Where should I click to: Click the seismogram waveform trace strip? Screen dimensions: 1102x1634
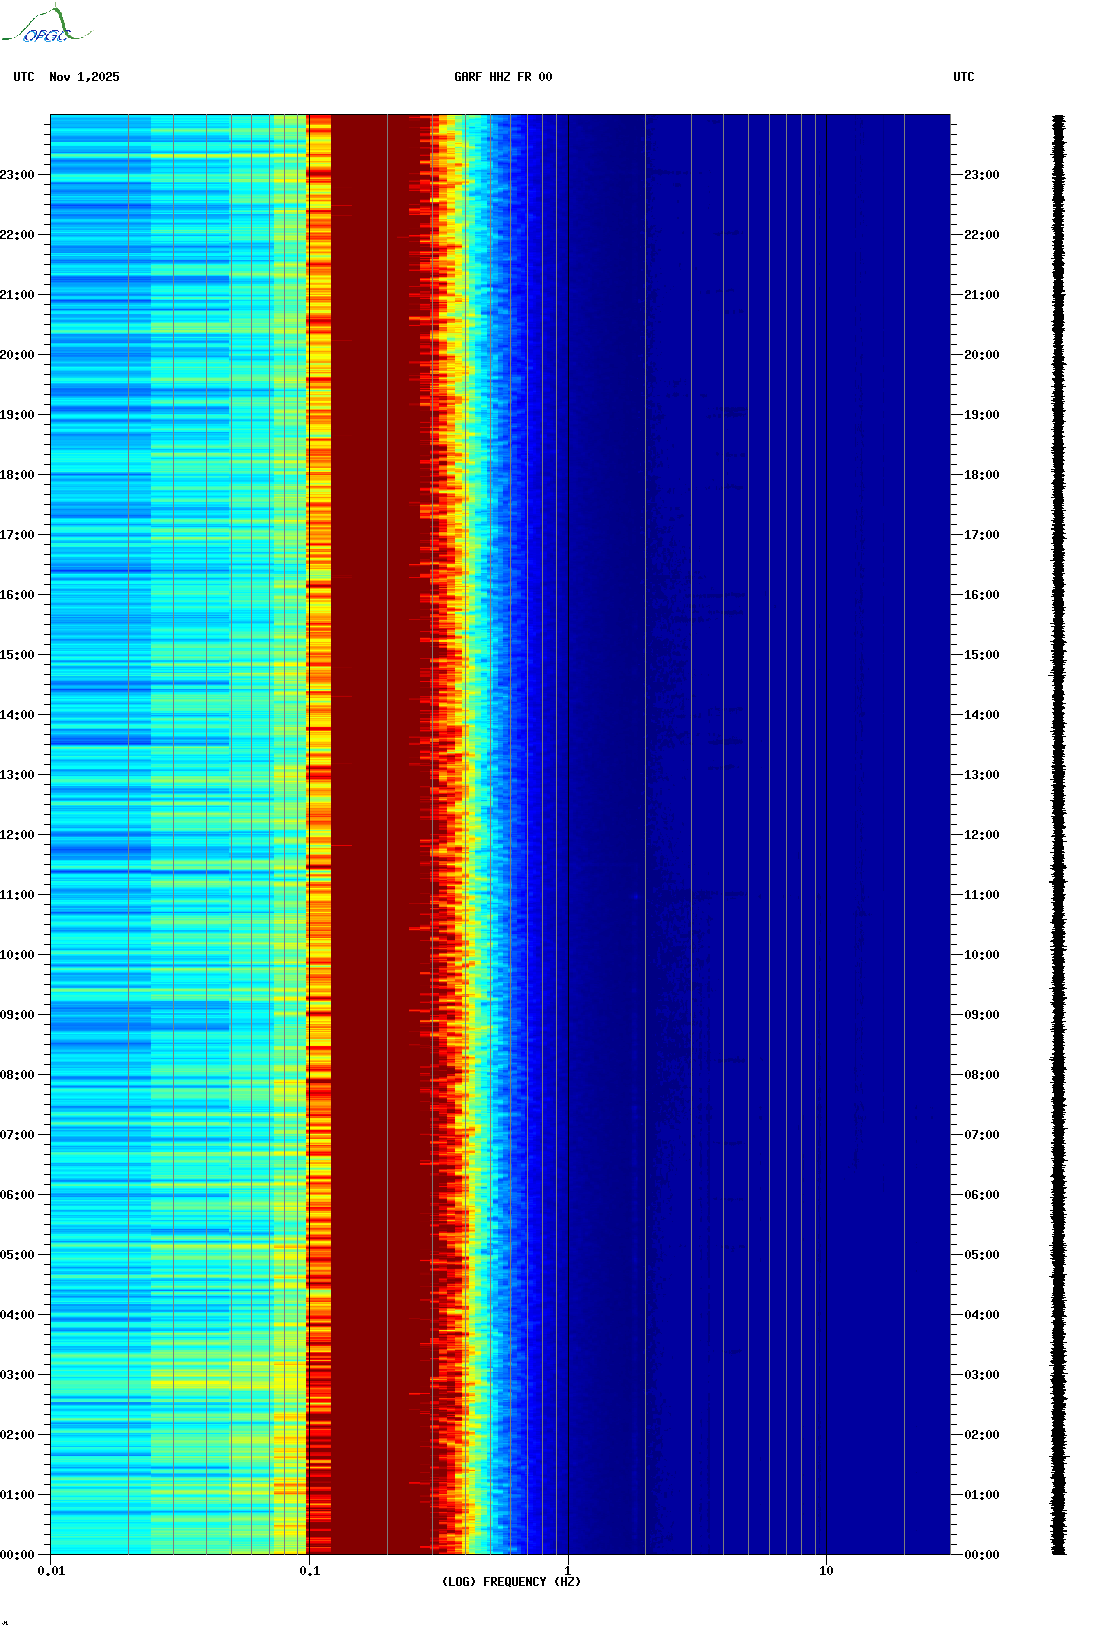click(1058, 835)
